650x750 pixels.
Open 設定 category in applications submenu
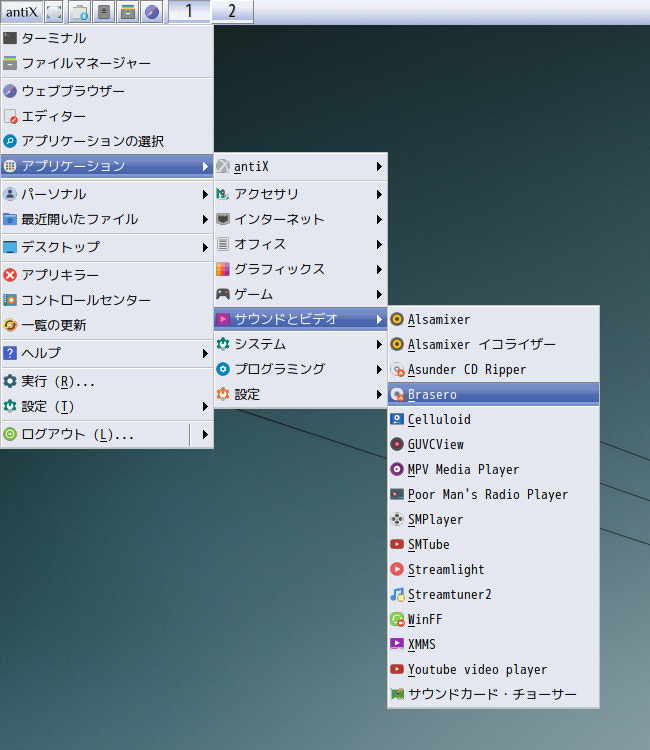[300, 394]
